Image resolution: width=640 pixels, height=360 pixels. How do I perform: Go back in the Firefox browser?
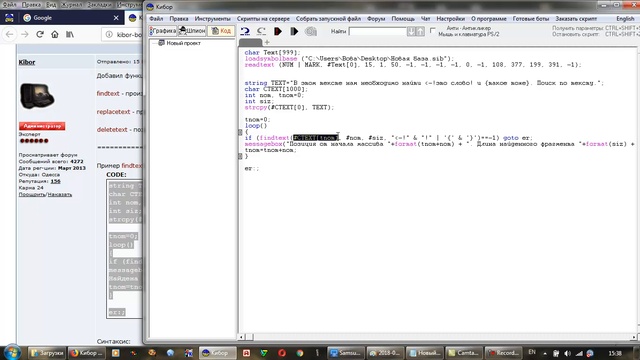coord(10,34)
